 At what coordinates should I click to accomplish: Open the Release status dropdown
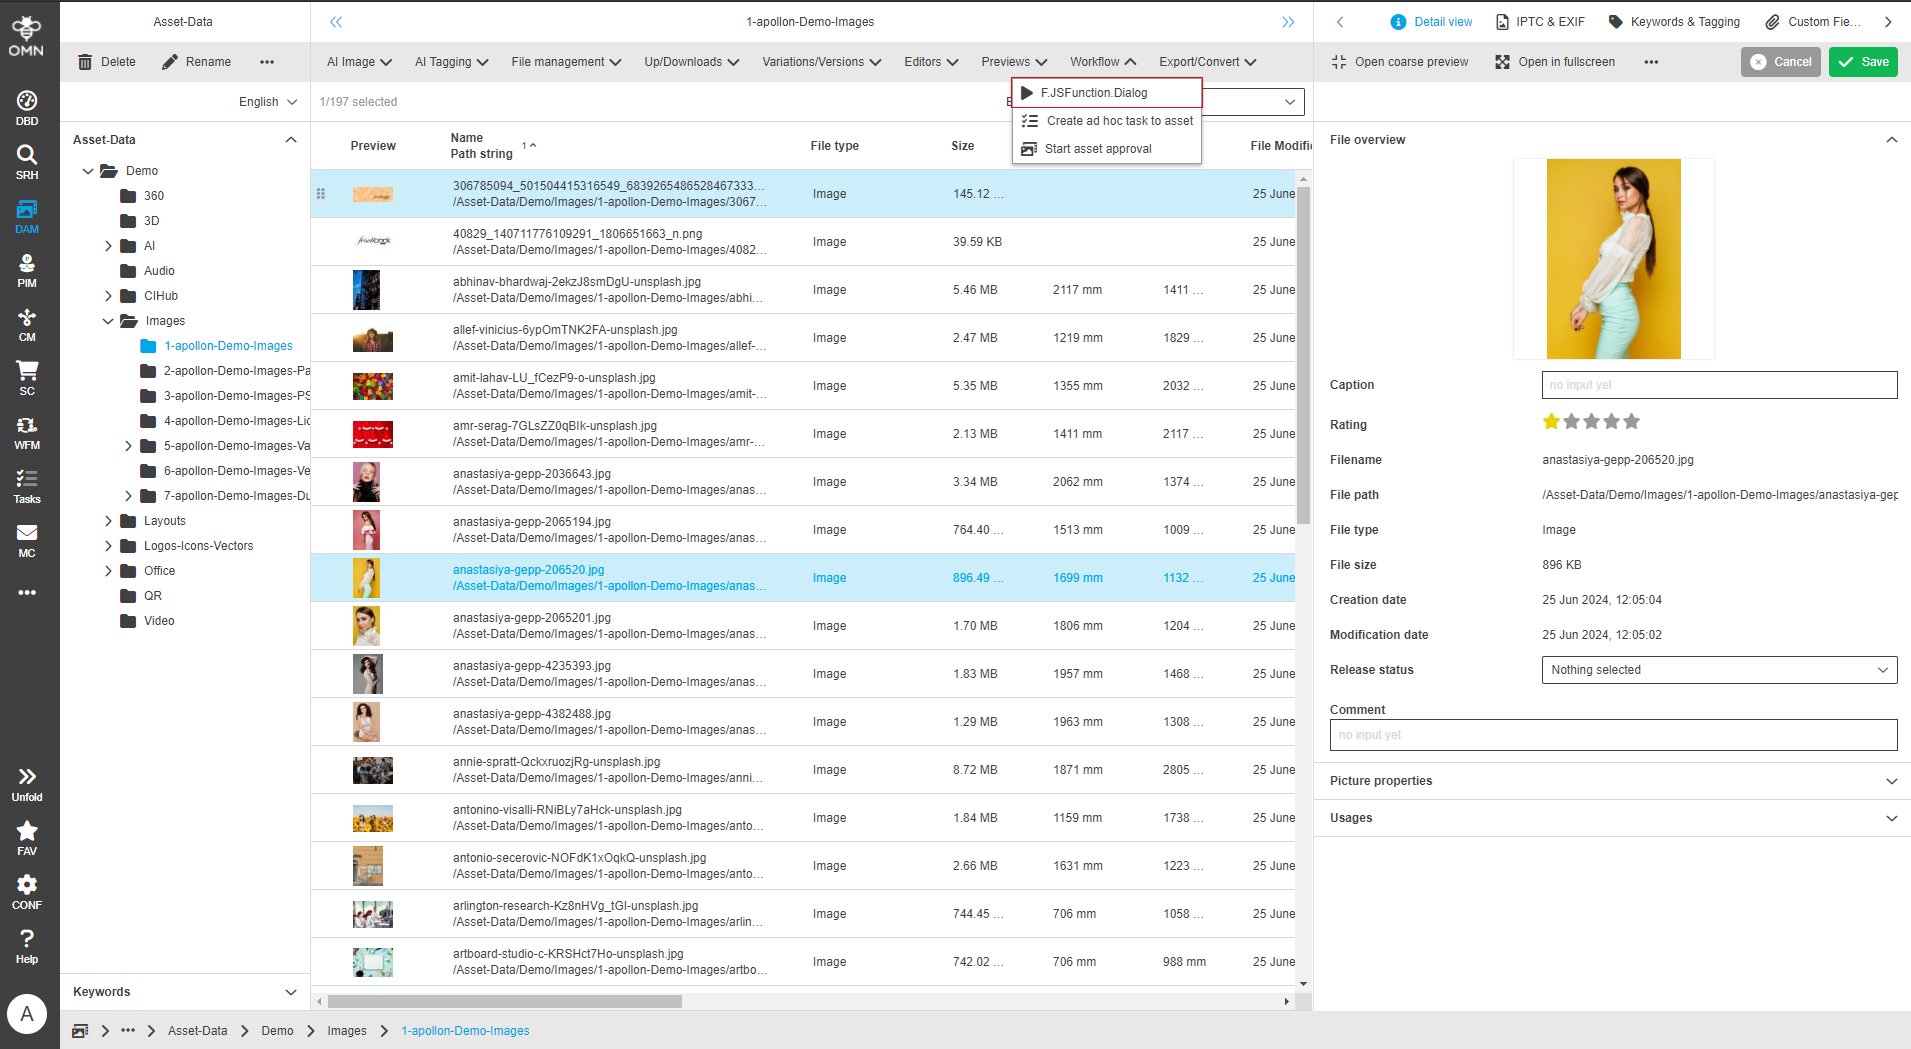(1718, 670)
